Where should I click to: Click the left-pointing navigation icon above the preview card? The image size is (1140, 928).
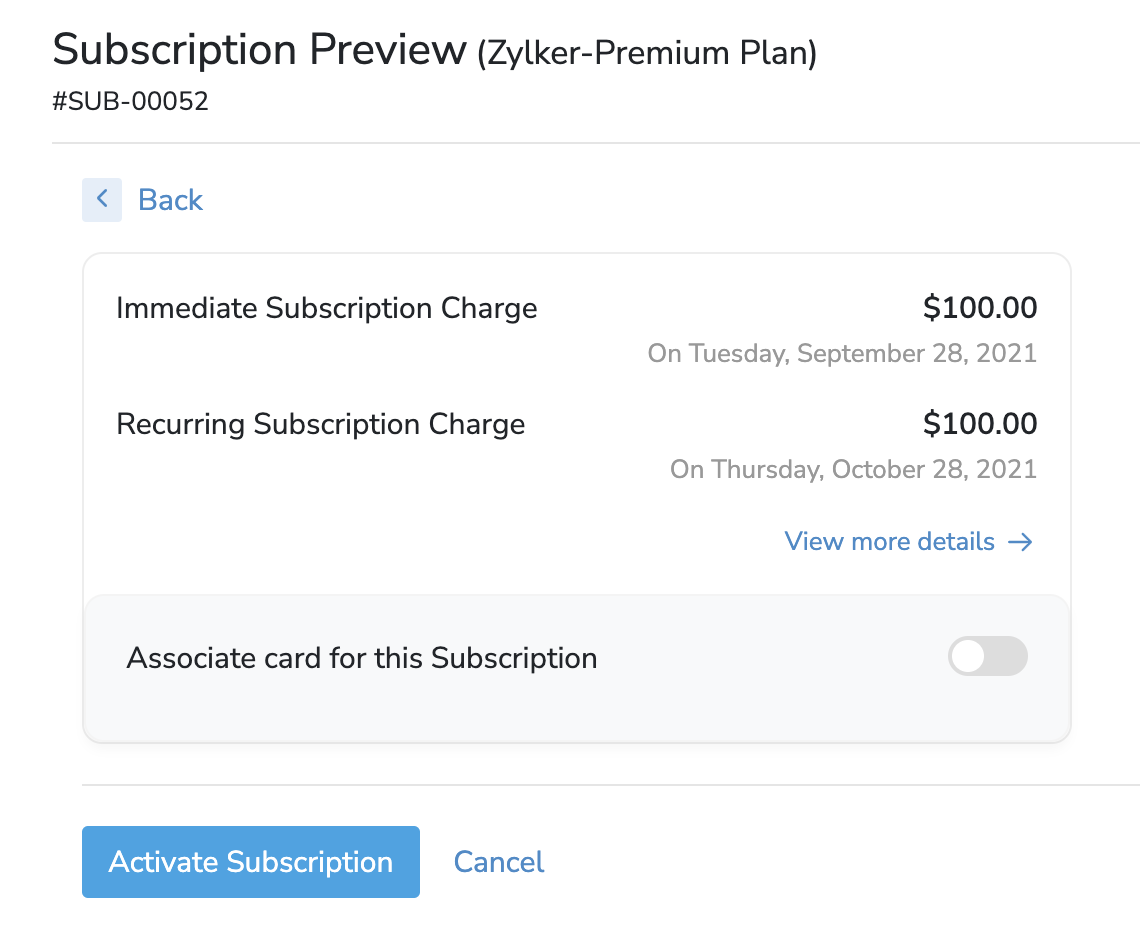(102, 199)
